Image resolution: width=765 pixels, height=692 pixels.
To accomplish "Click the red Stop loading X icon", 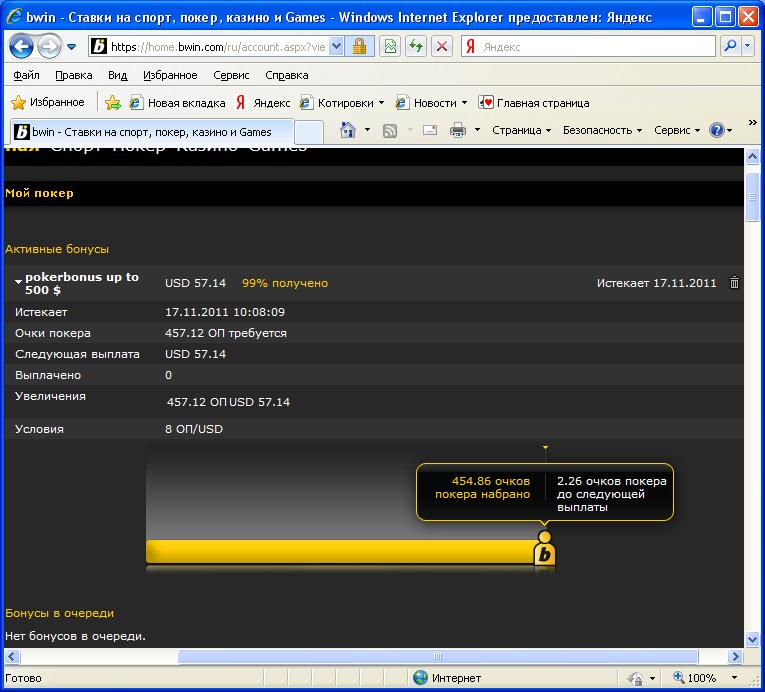I will pos(442,47).
